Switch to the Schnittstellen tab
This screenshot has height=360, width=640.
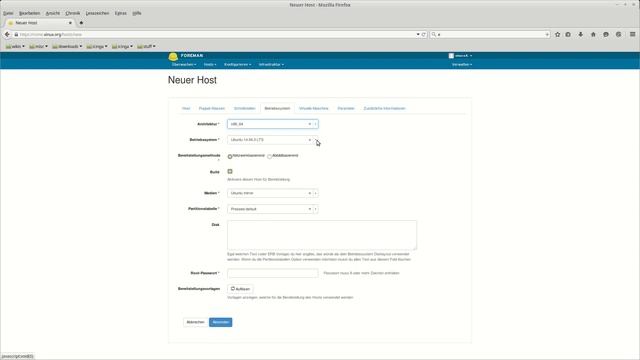(x=244, y=109)
